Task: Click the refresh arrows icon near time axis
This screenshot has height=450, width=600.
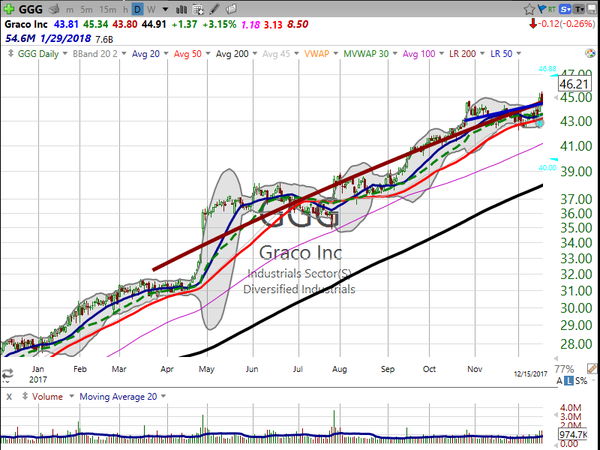Action: (x=7, y=374)
